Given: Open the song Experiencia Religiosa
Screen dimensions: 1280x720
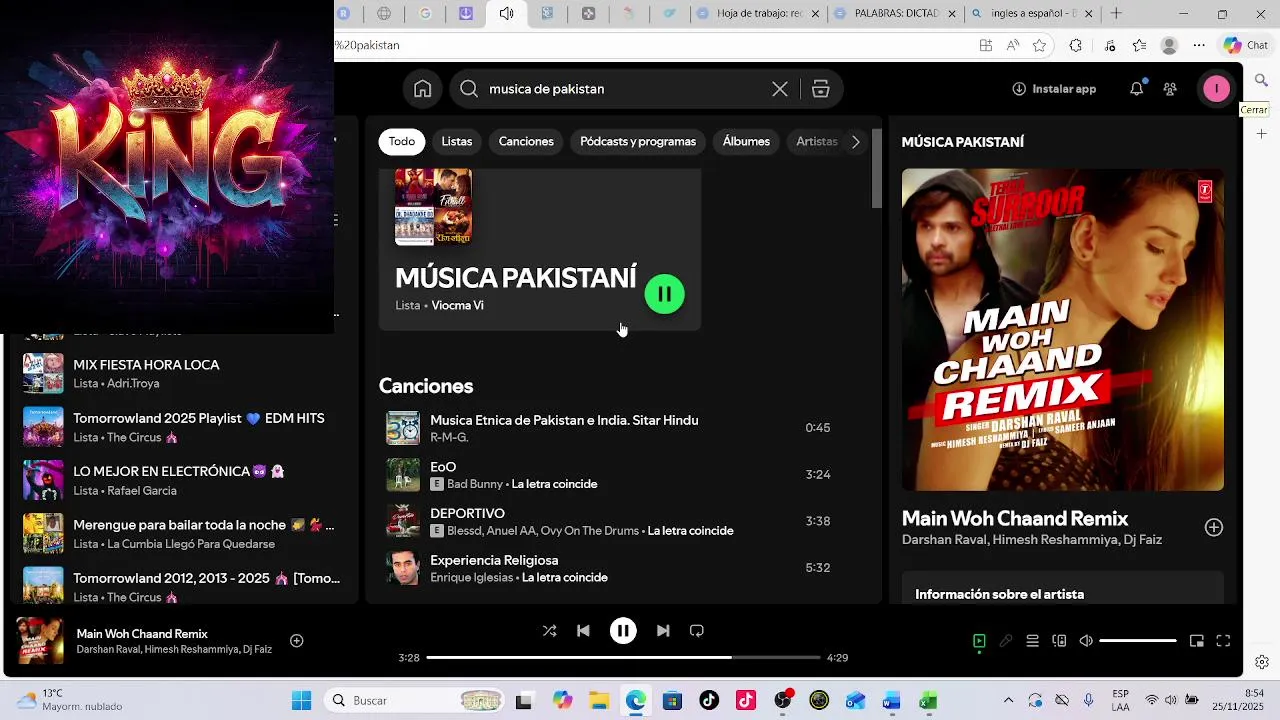Looking at the screenshot, I should [x=494, y=561].
